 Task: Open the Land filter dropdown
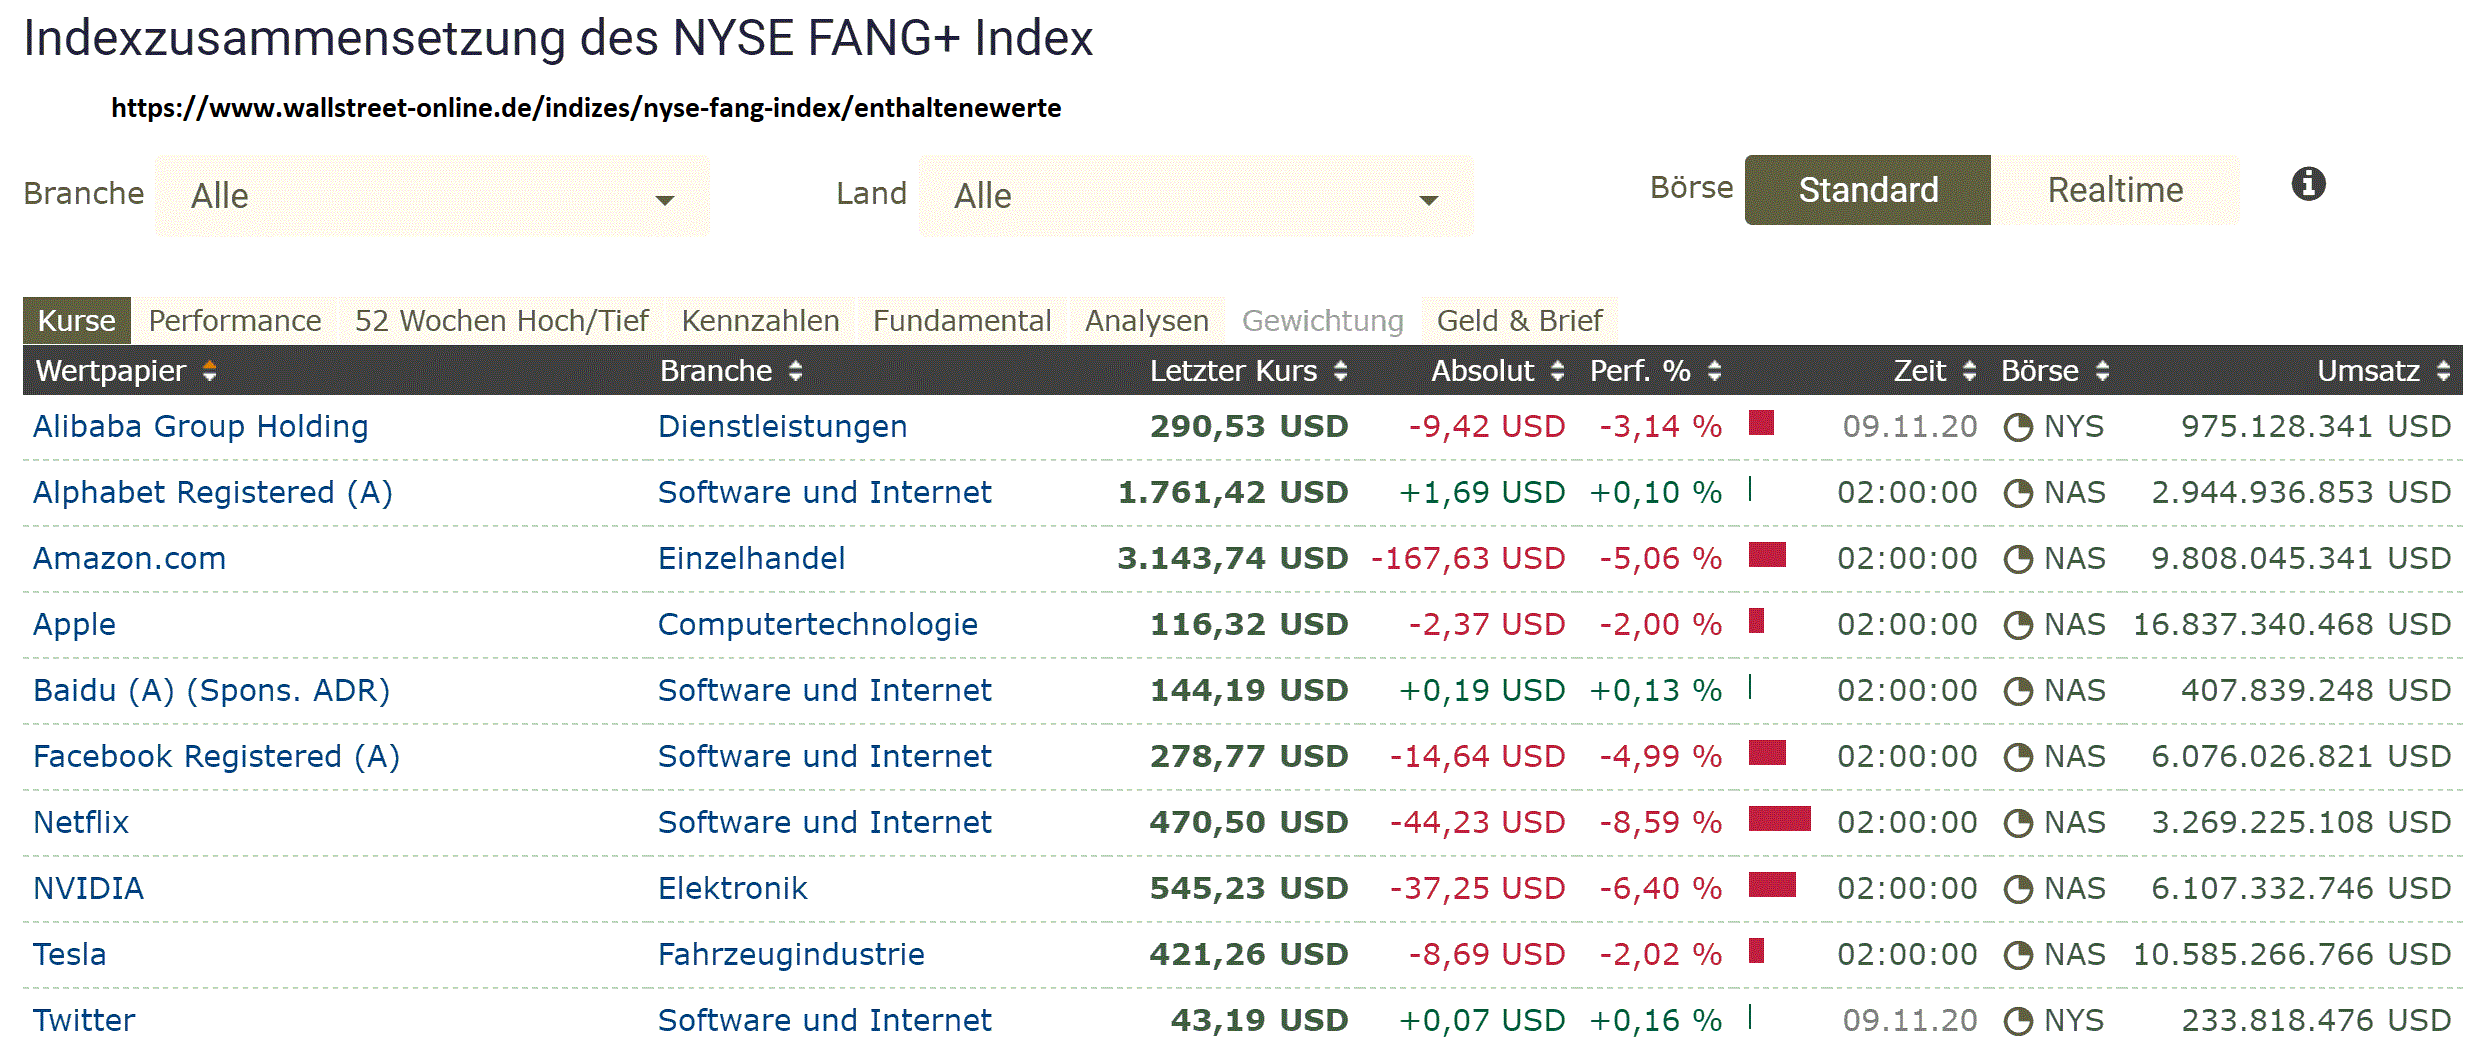1195,196
